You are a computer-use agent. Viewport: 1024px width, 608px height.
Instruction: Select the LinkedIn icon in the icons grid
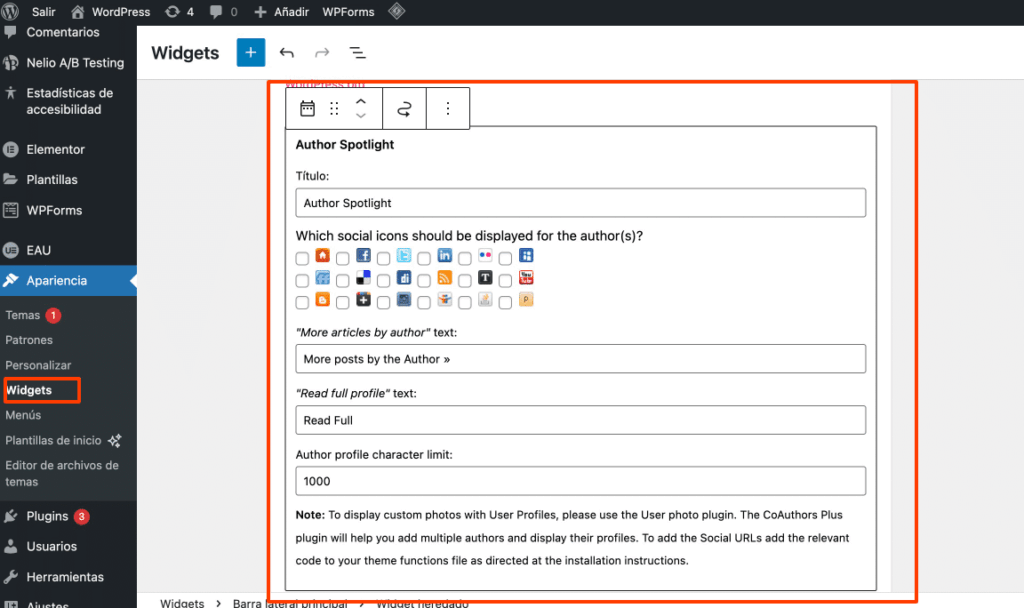(423, 257)
